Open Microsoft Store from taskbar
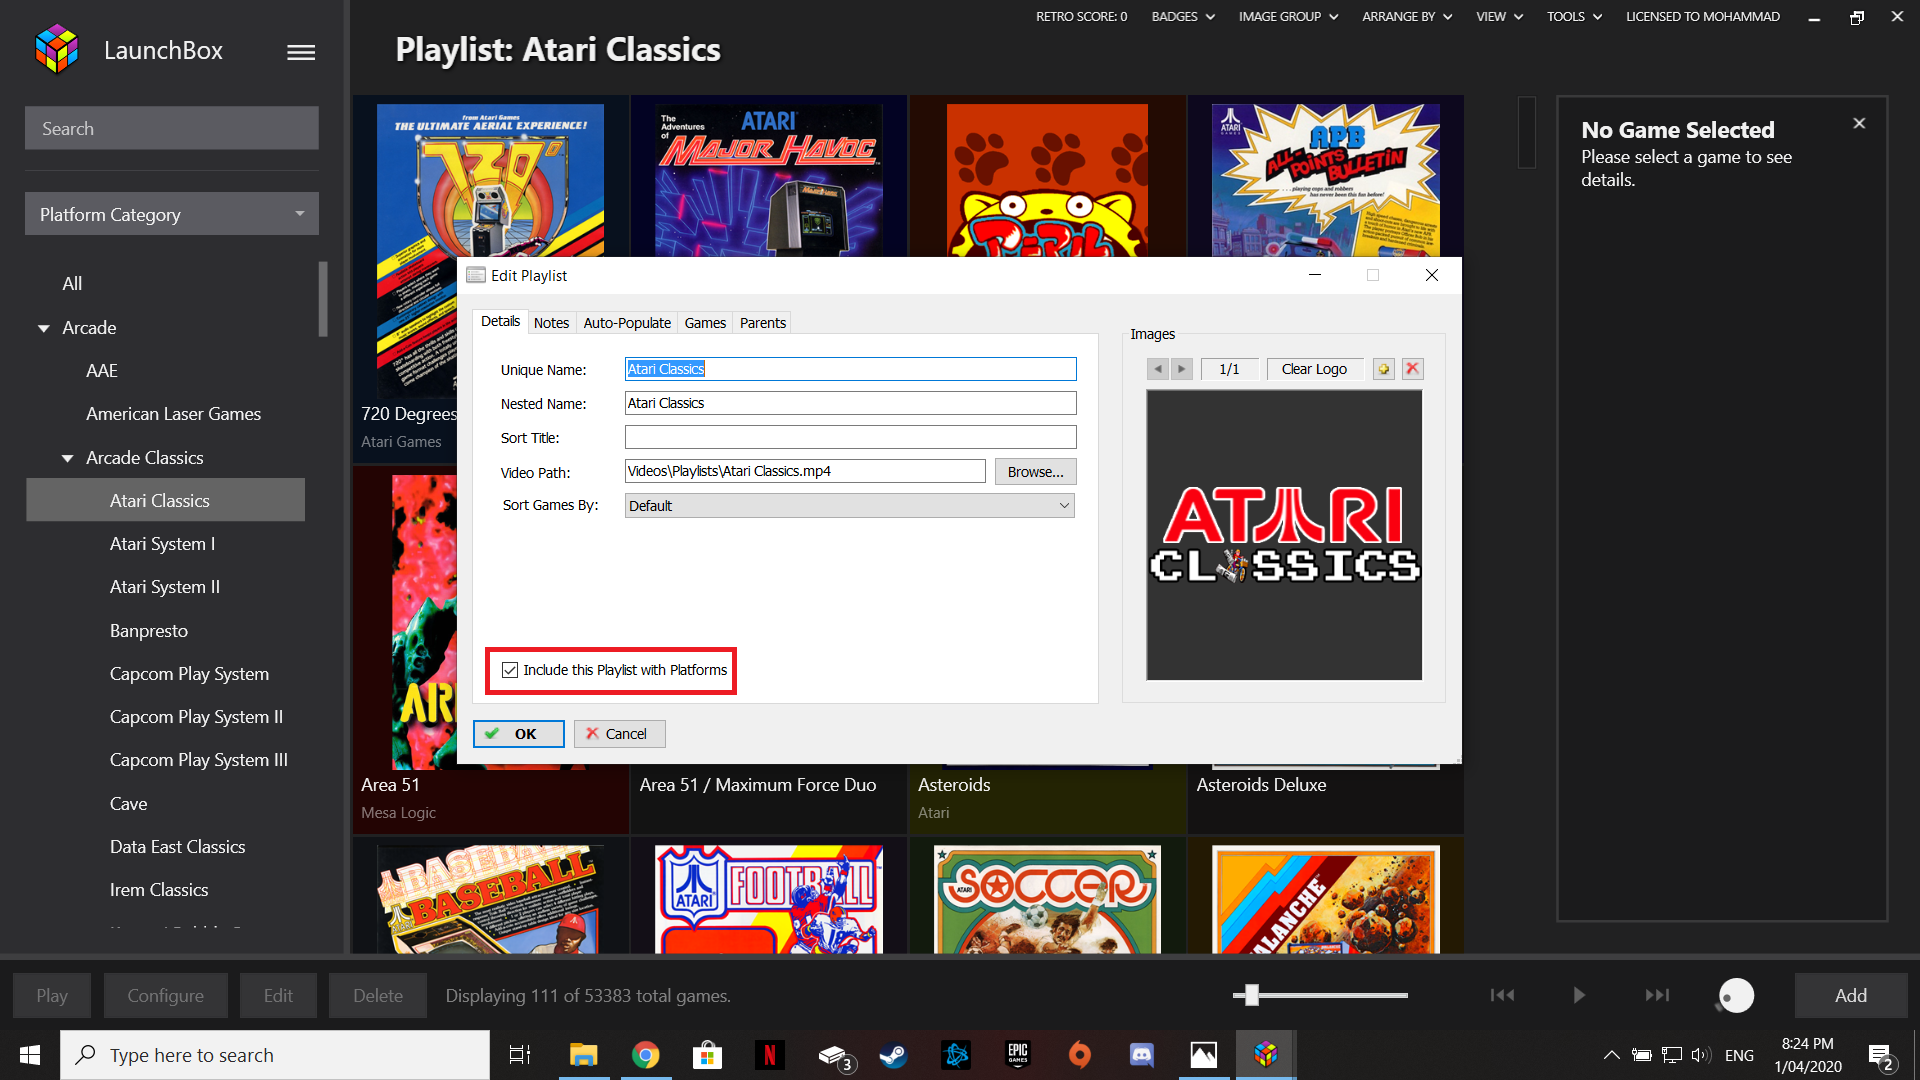The height and width of the screenshot is (1080, 1920). pyautogui.click(x=707, y=1055)
